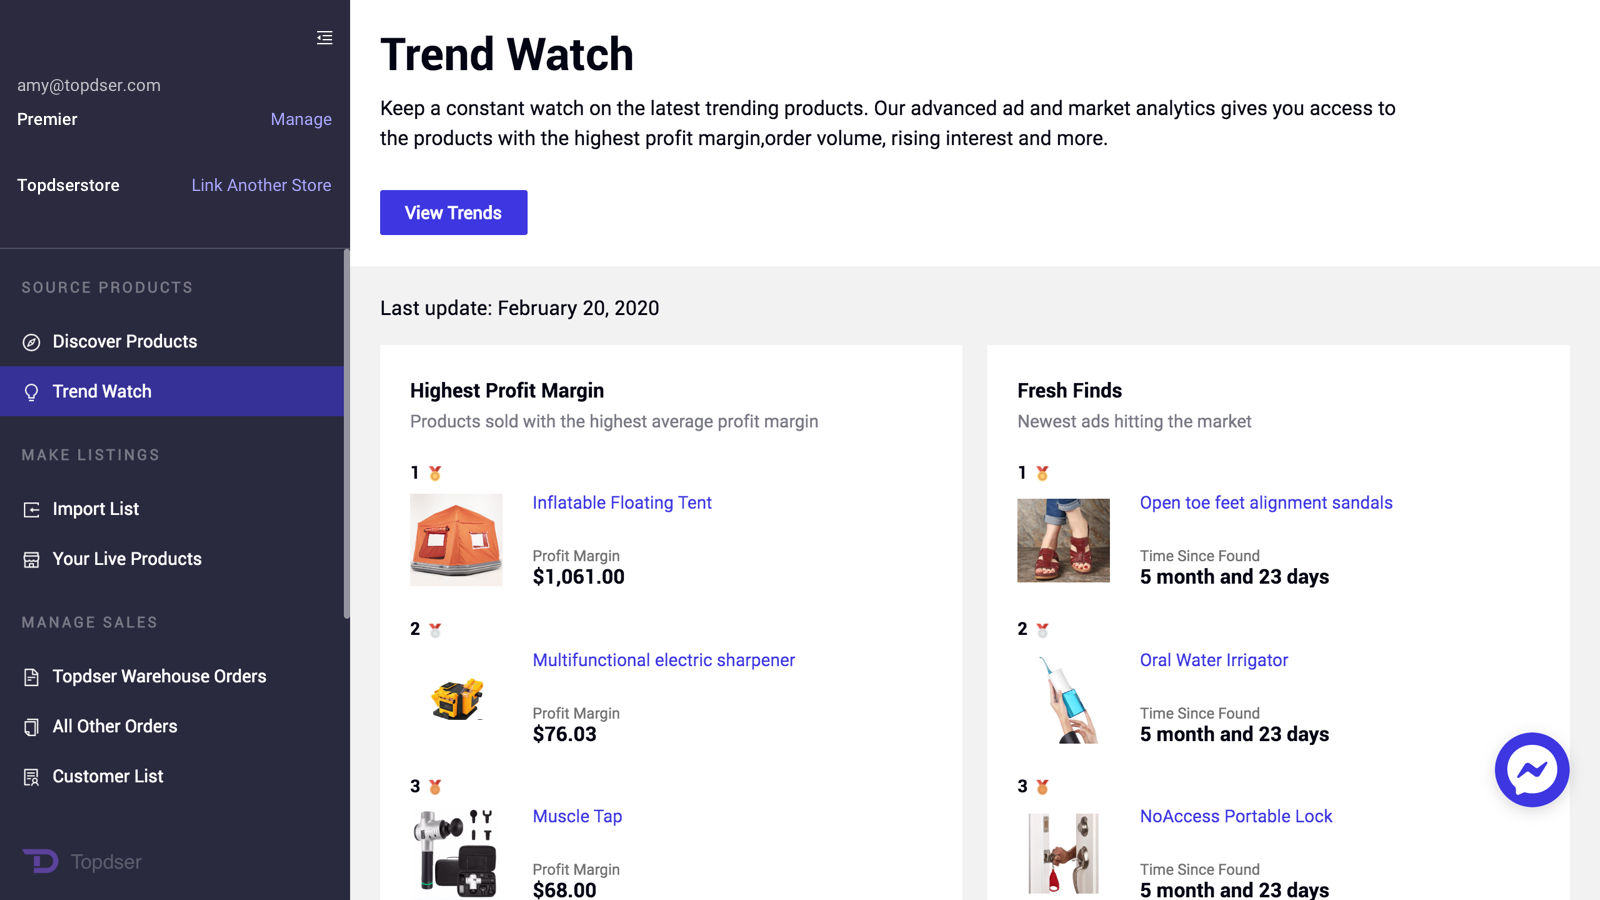
Task: Collapse the sidebar with the menu toggle icon
Action: coord(324,38)
